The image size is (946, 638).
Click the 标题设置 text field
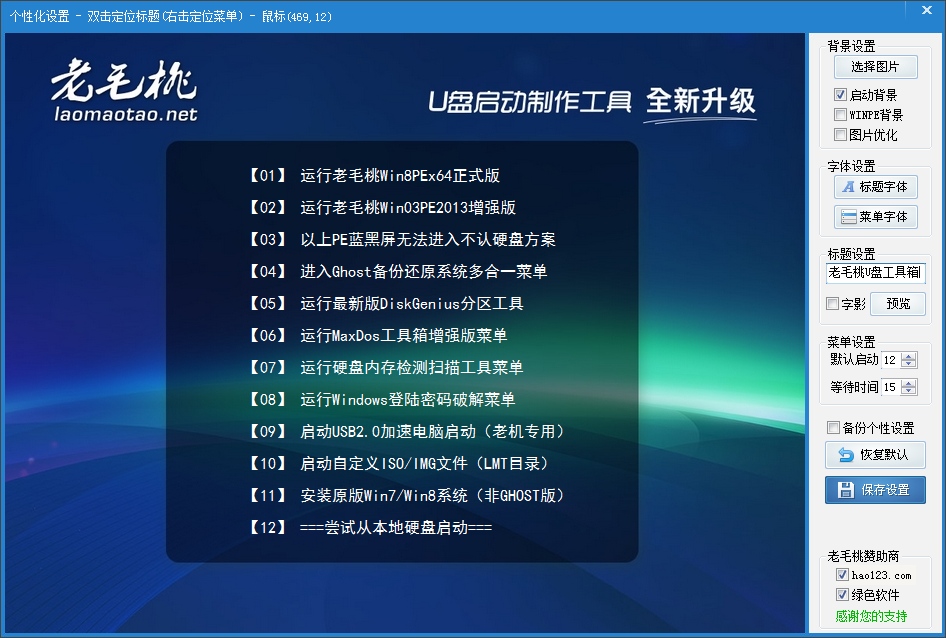(x=875, y=273)
